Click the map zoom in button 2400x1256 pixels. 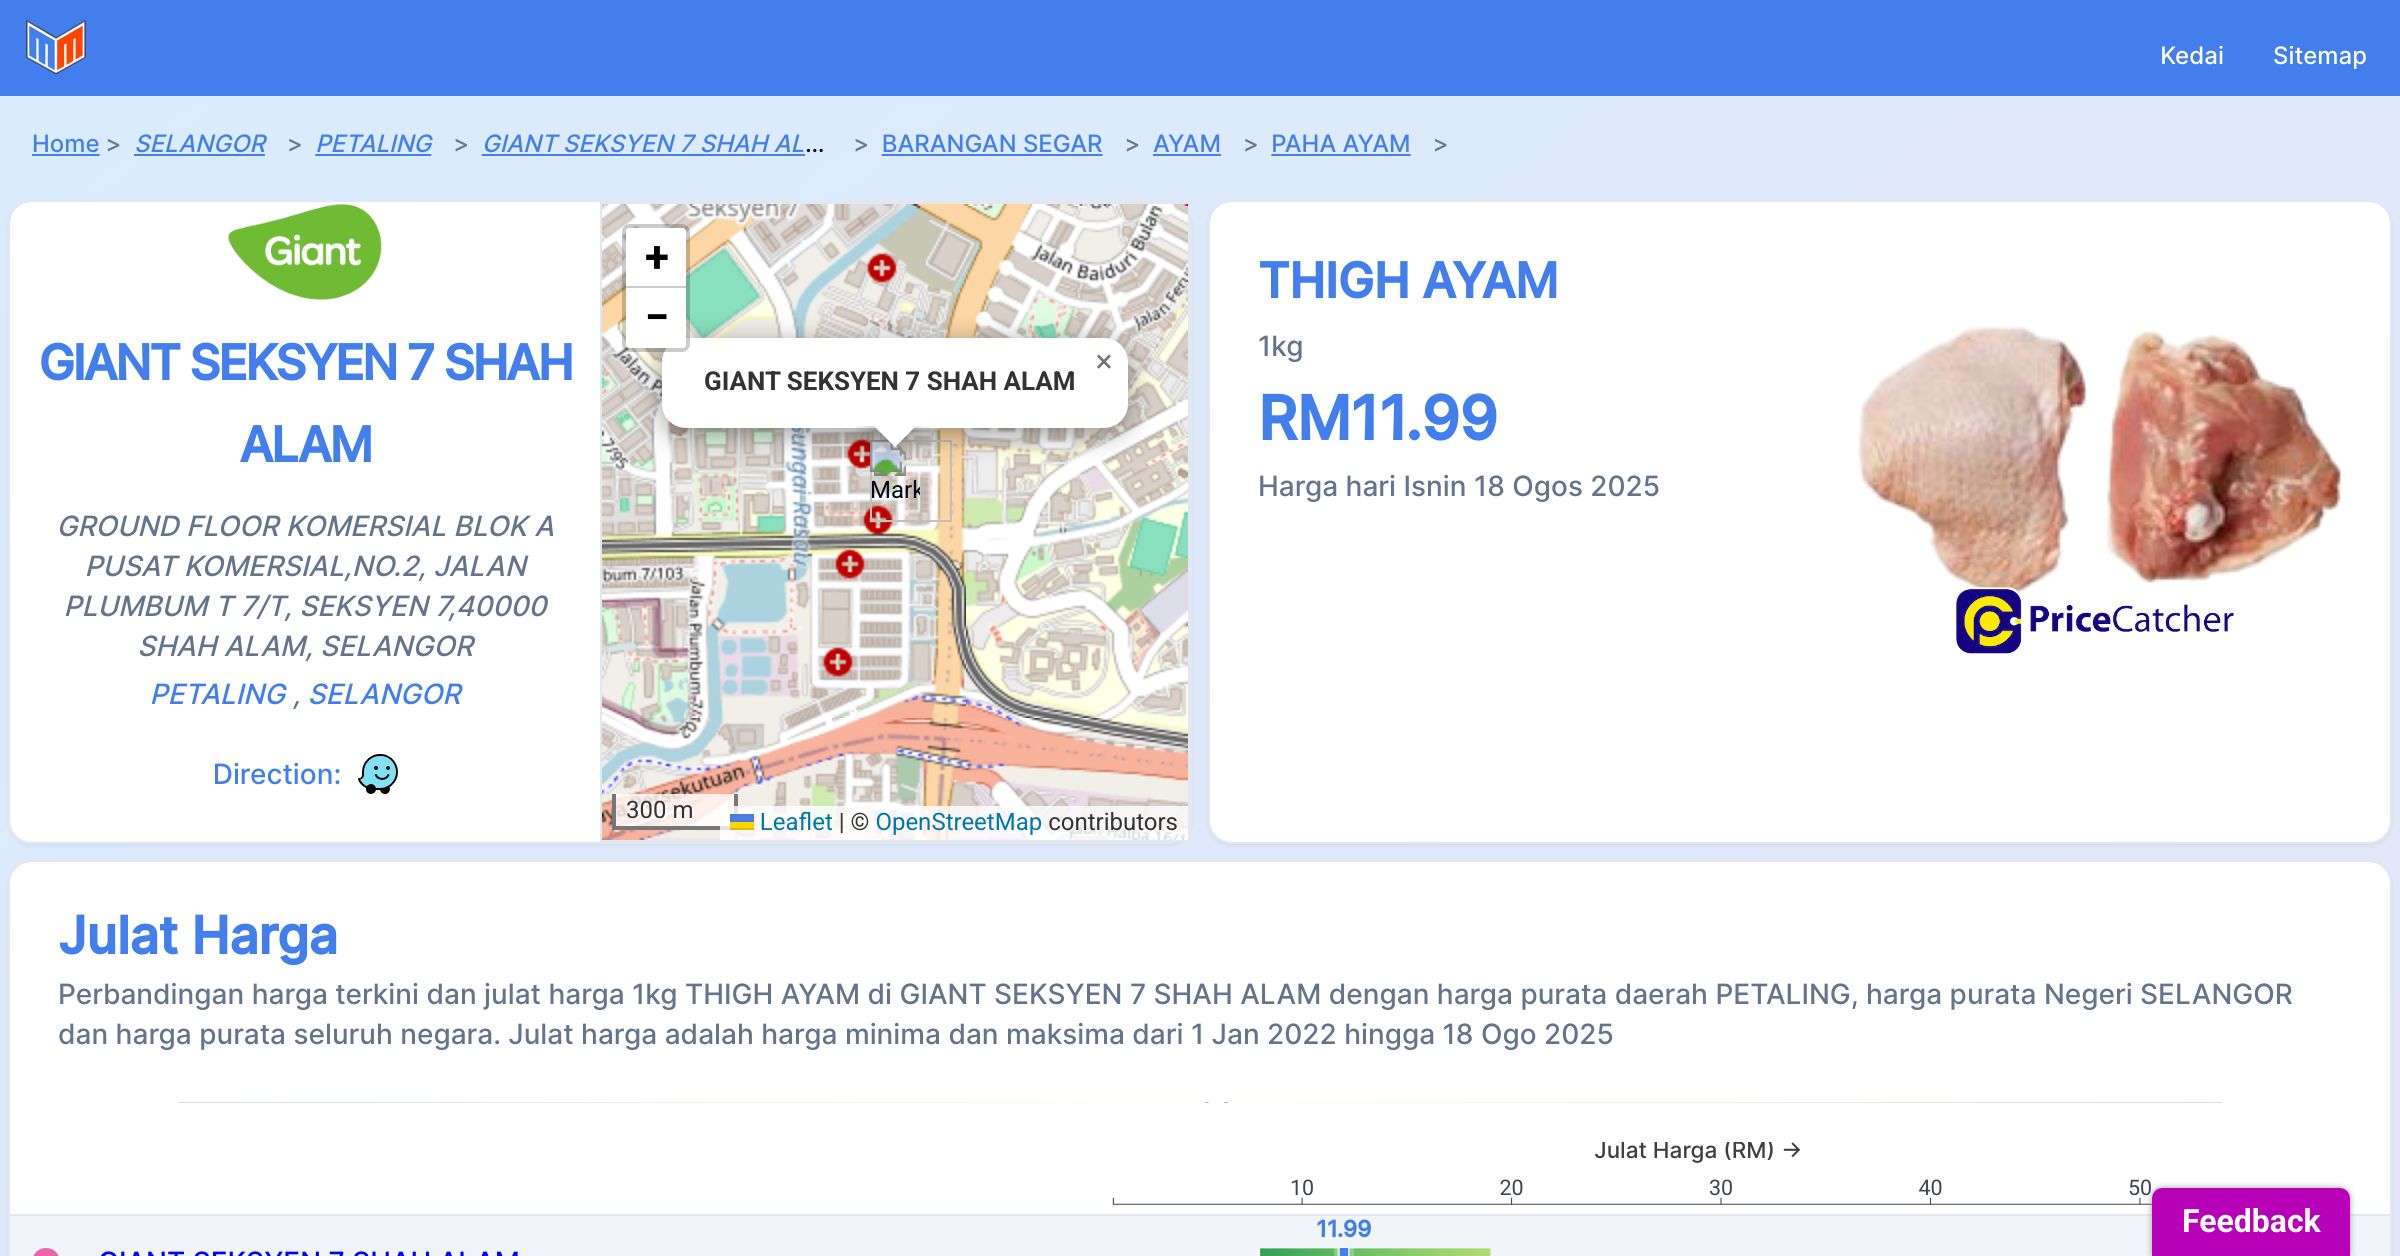coord(656,258)
